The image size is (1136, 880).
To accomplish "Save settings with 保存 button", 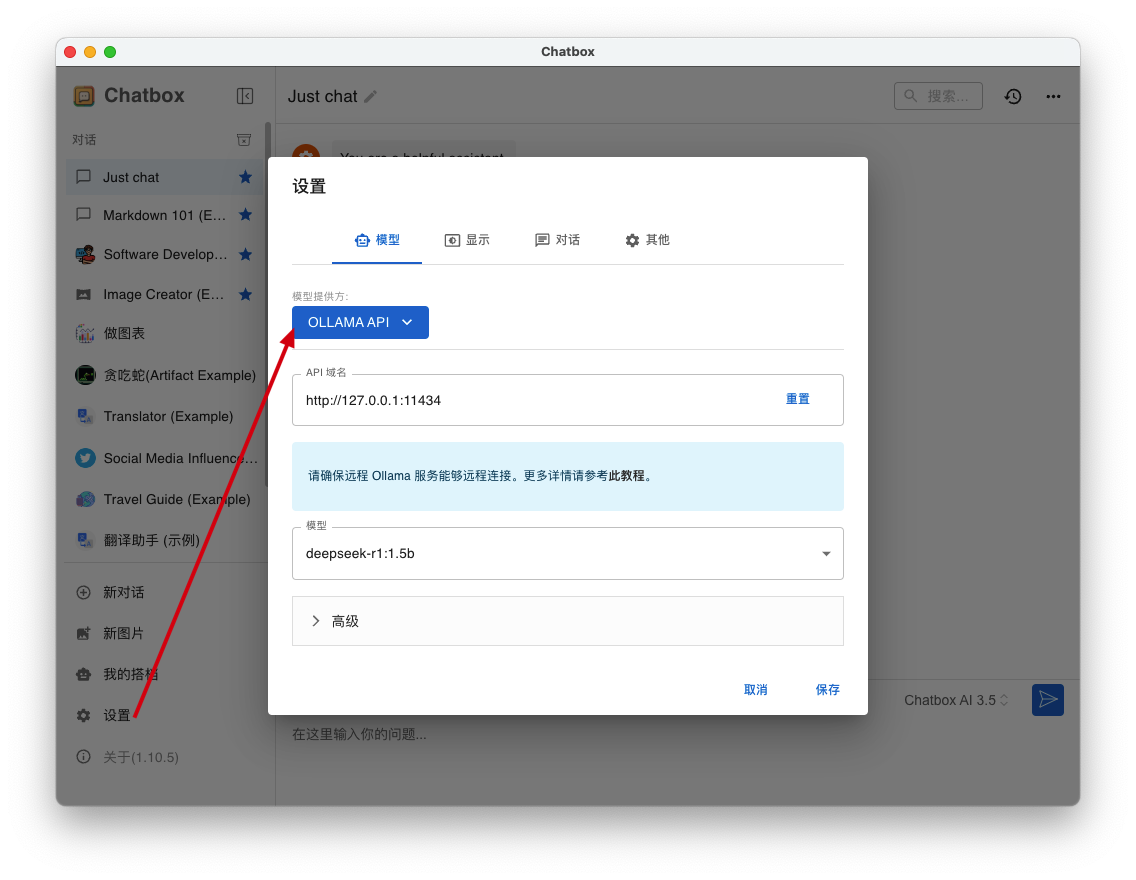I will (827, 690).
